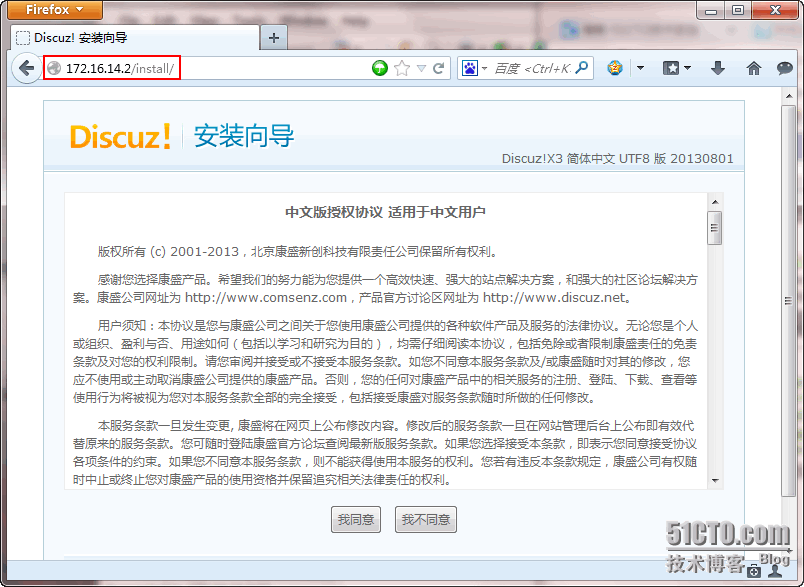Open the Firefox application menu button

pos(55,9)
